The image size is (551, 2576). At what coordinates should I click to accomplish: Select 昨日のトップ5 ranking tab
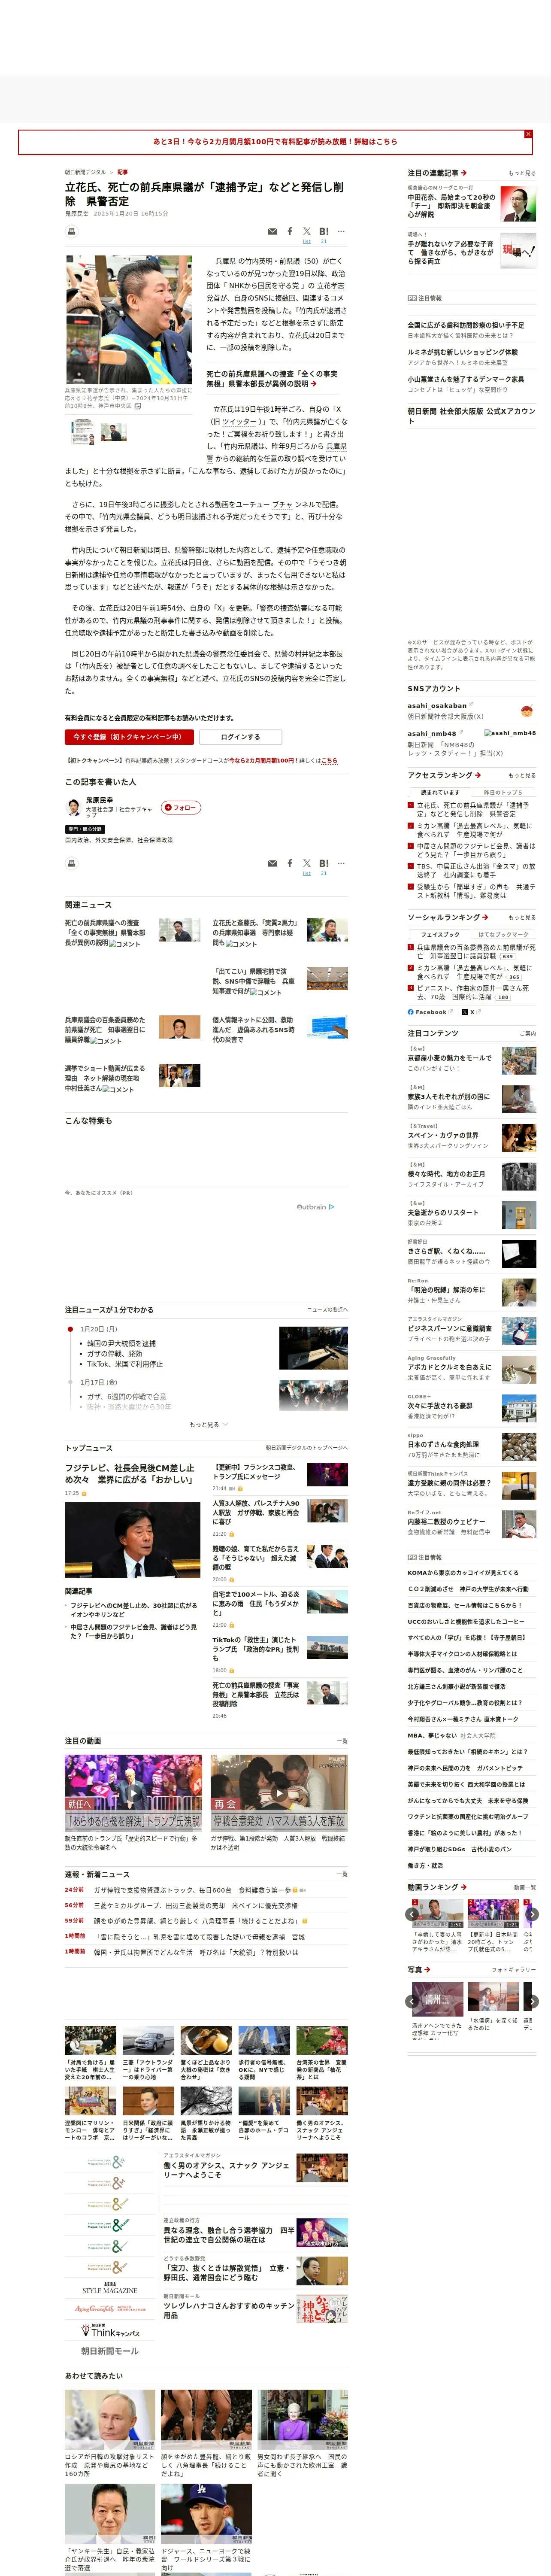tap(504, 792)
